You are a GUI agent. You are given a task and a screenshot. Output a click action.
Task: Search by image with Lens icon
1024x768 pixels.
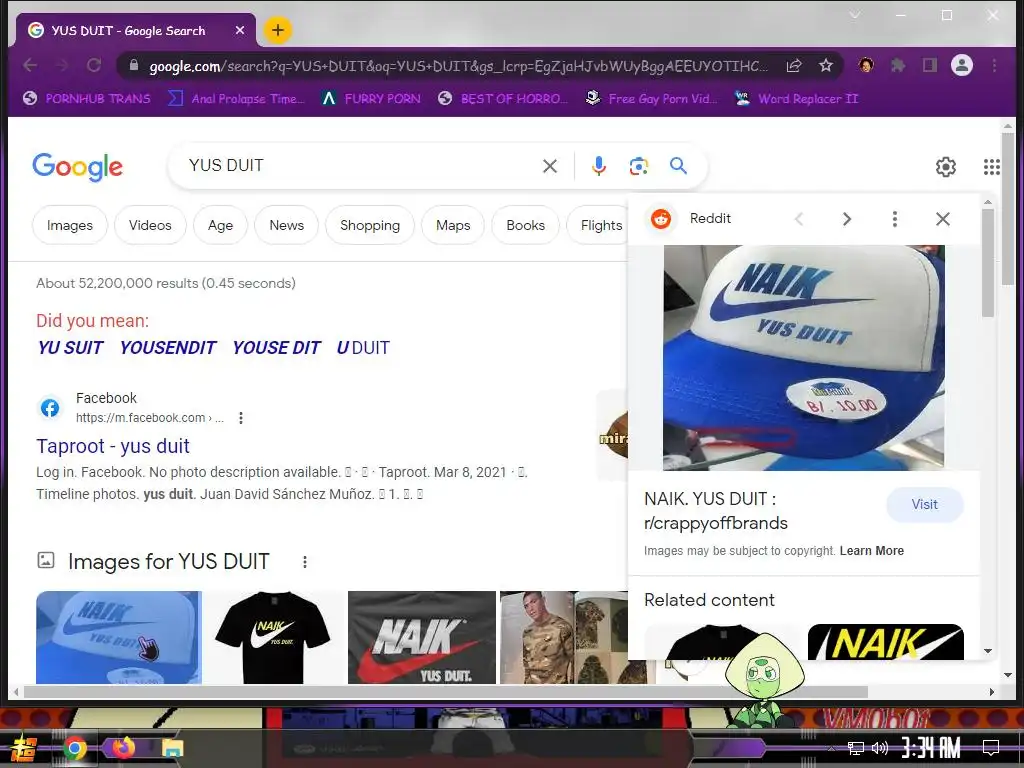pos(638,166)
